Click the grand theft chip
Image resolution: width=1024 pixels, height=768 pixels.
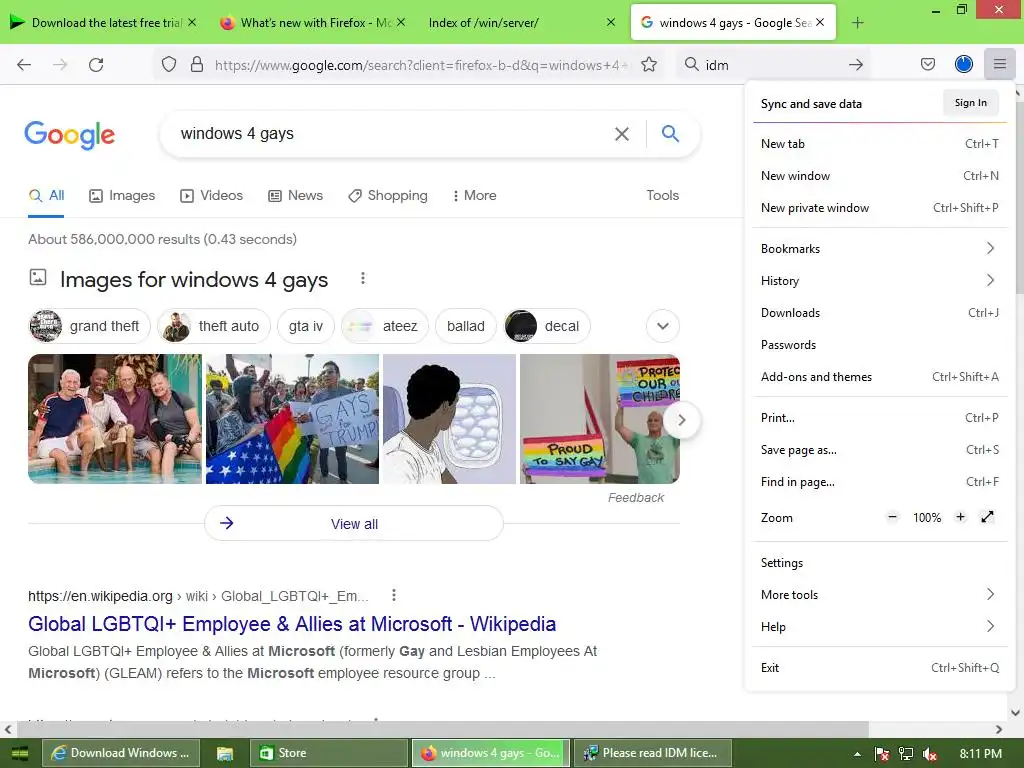[x=90, y=326]
